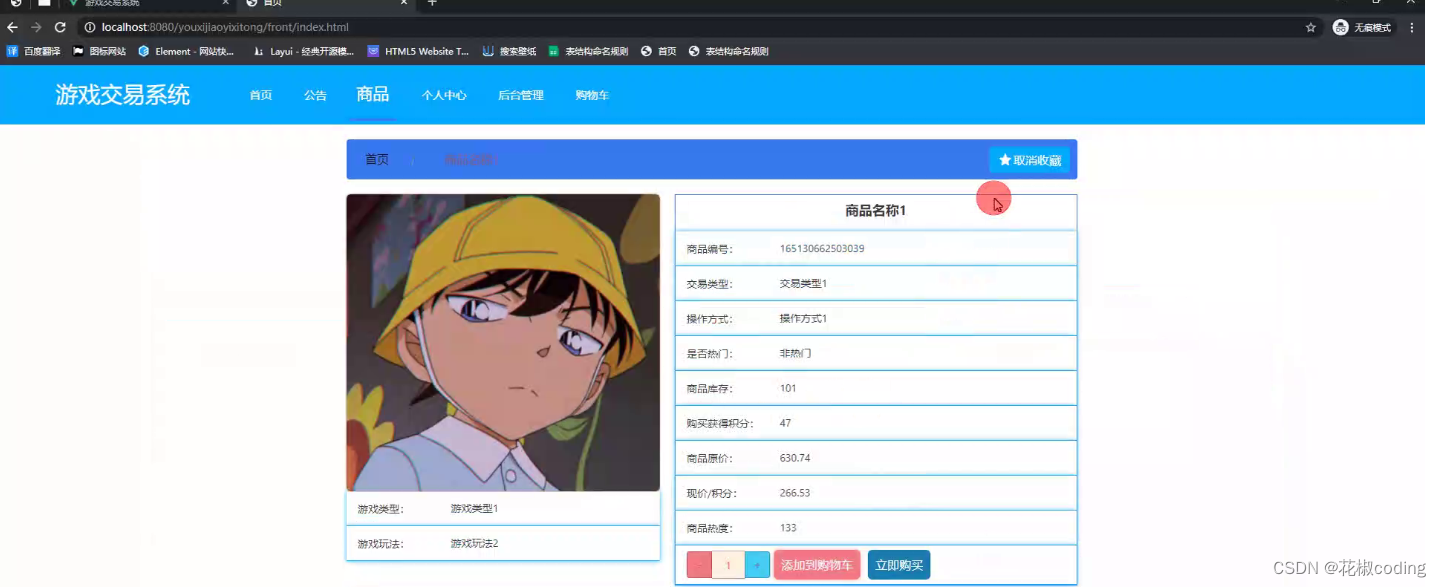Switch to the 商品 tab
1441x587 pixels.
pos(373,95)
